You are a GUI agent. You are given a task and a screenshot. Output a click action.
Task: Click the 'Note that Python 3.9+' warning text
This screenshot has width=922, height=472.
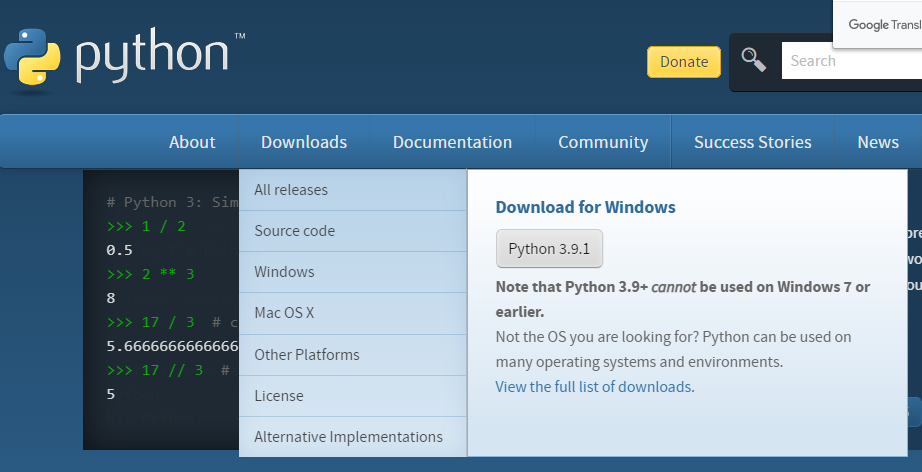point(683,299)
